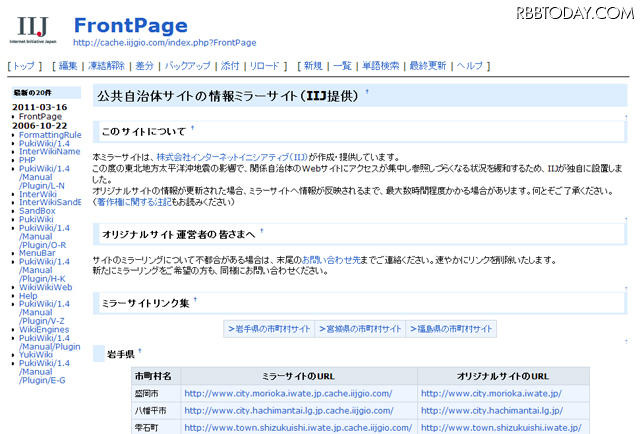
Task: Open PukiWiki/1.4/Manual/Plugin sidebar link
Action: click(x=49, y=343)
